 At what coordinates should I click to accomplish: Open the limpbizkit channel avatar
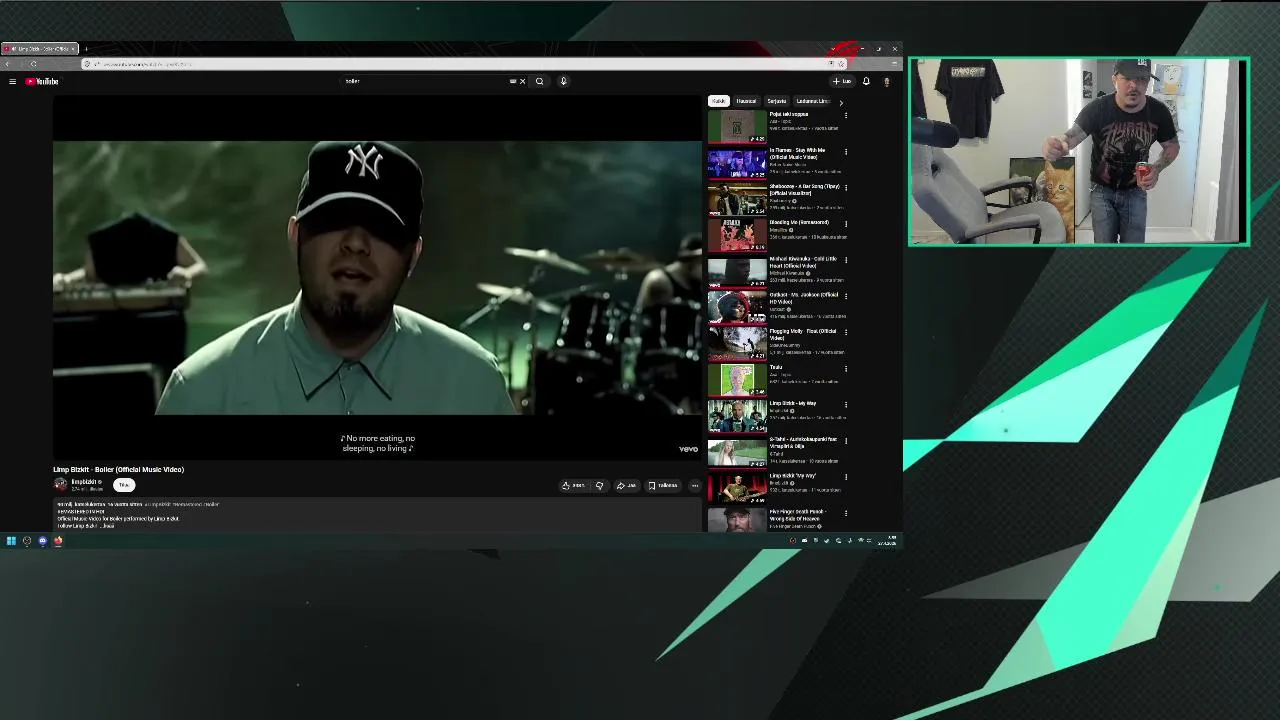pyautogui.click(x=60, y=484)
